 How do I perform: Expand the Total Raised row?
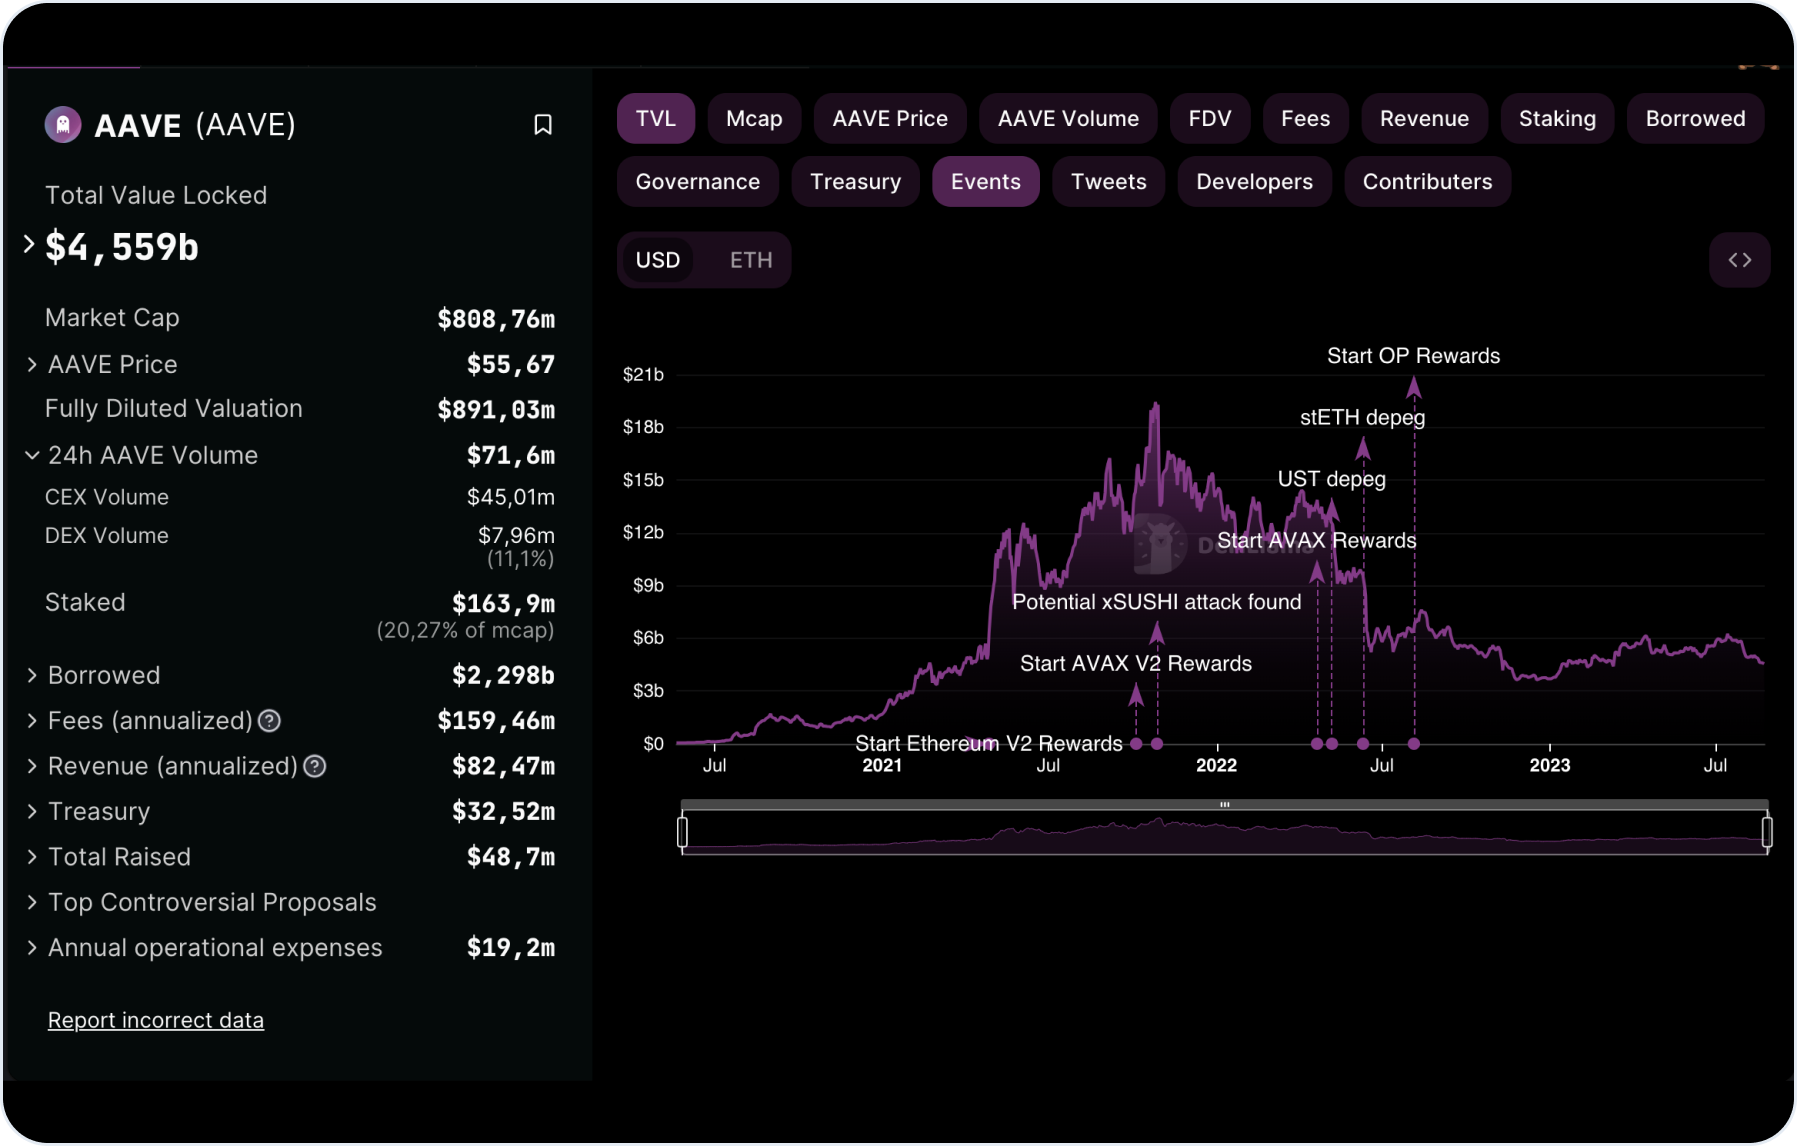click(32, 857)
